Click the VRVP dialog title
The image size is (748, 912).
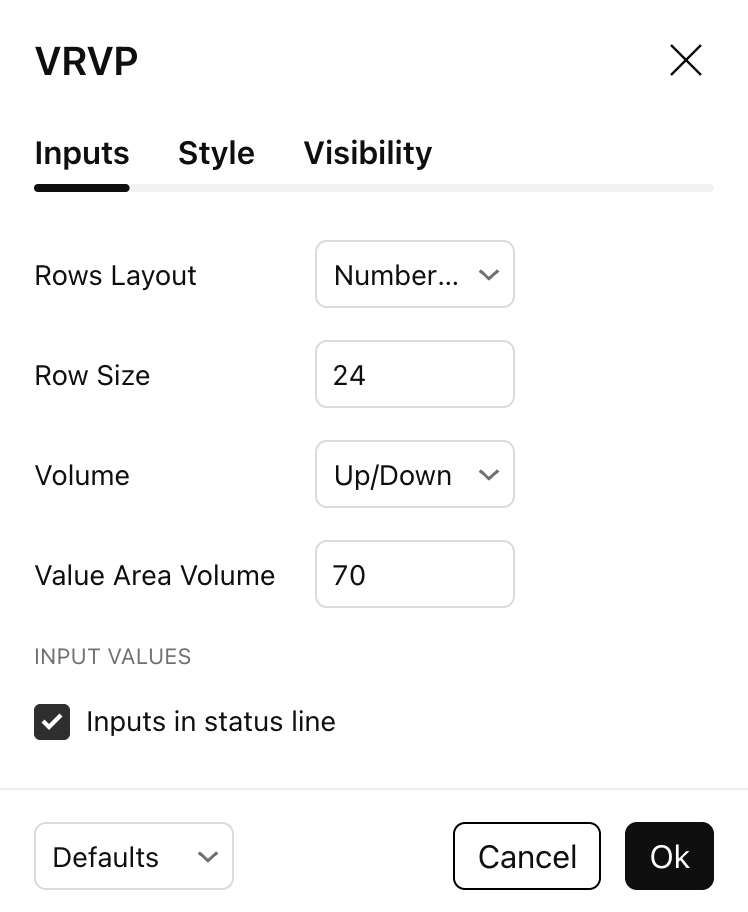coord(86,61)
